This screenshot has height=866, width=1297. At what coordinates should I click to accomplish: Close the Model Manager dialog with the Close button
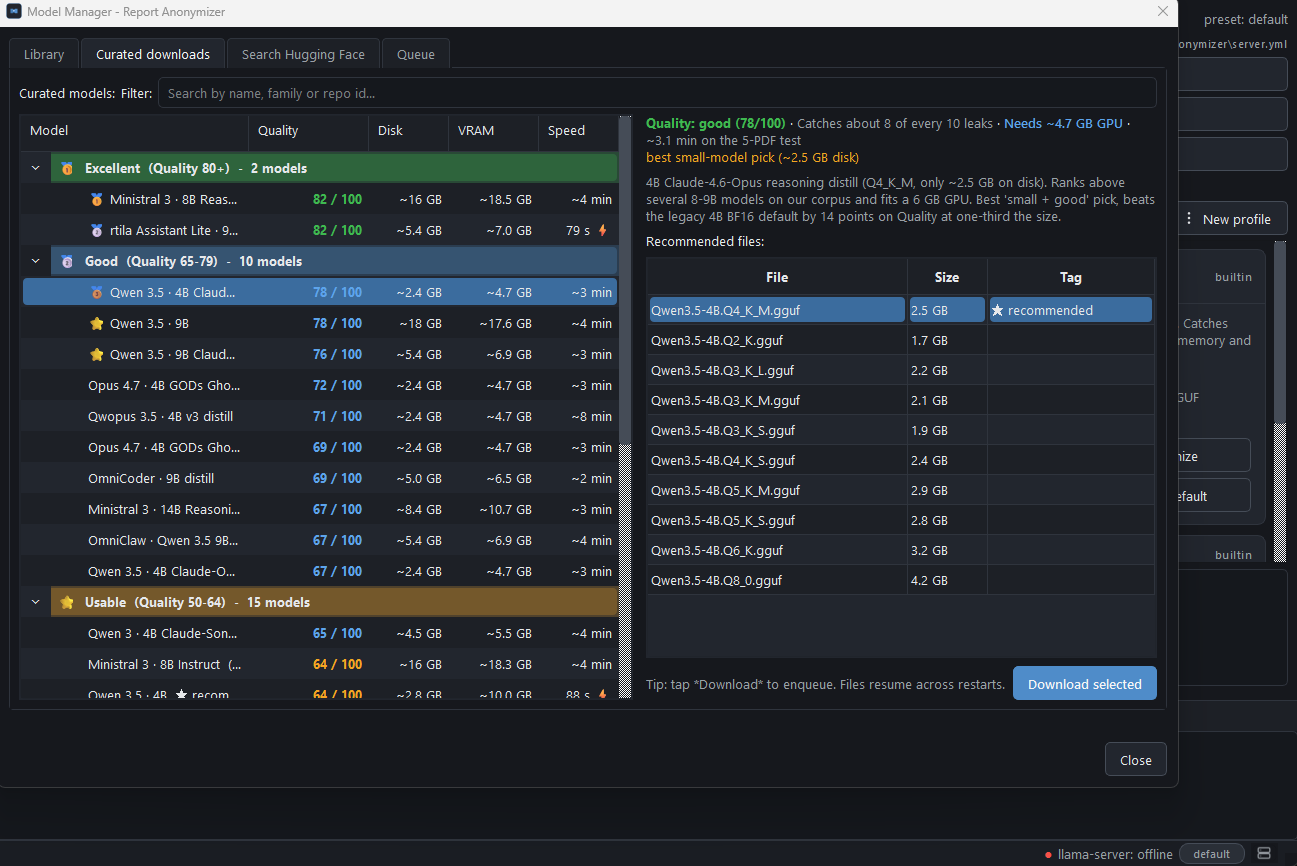click(1136, 760)
